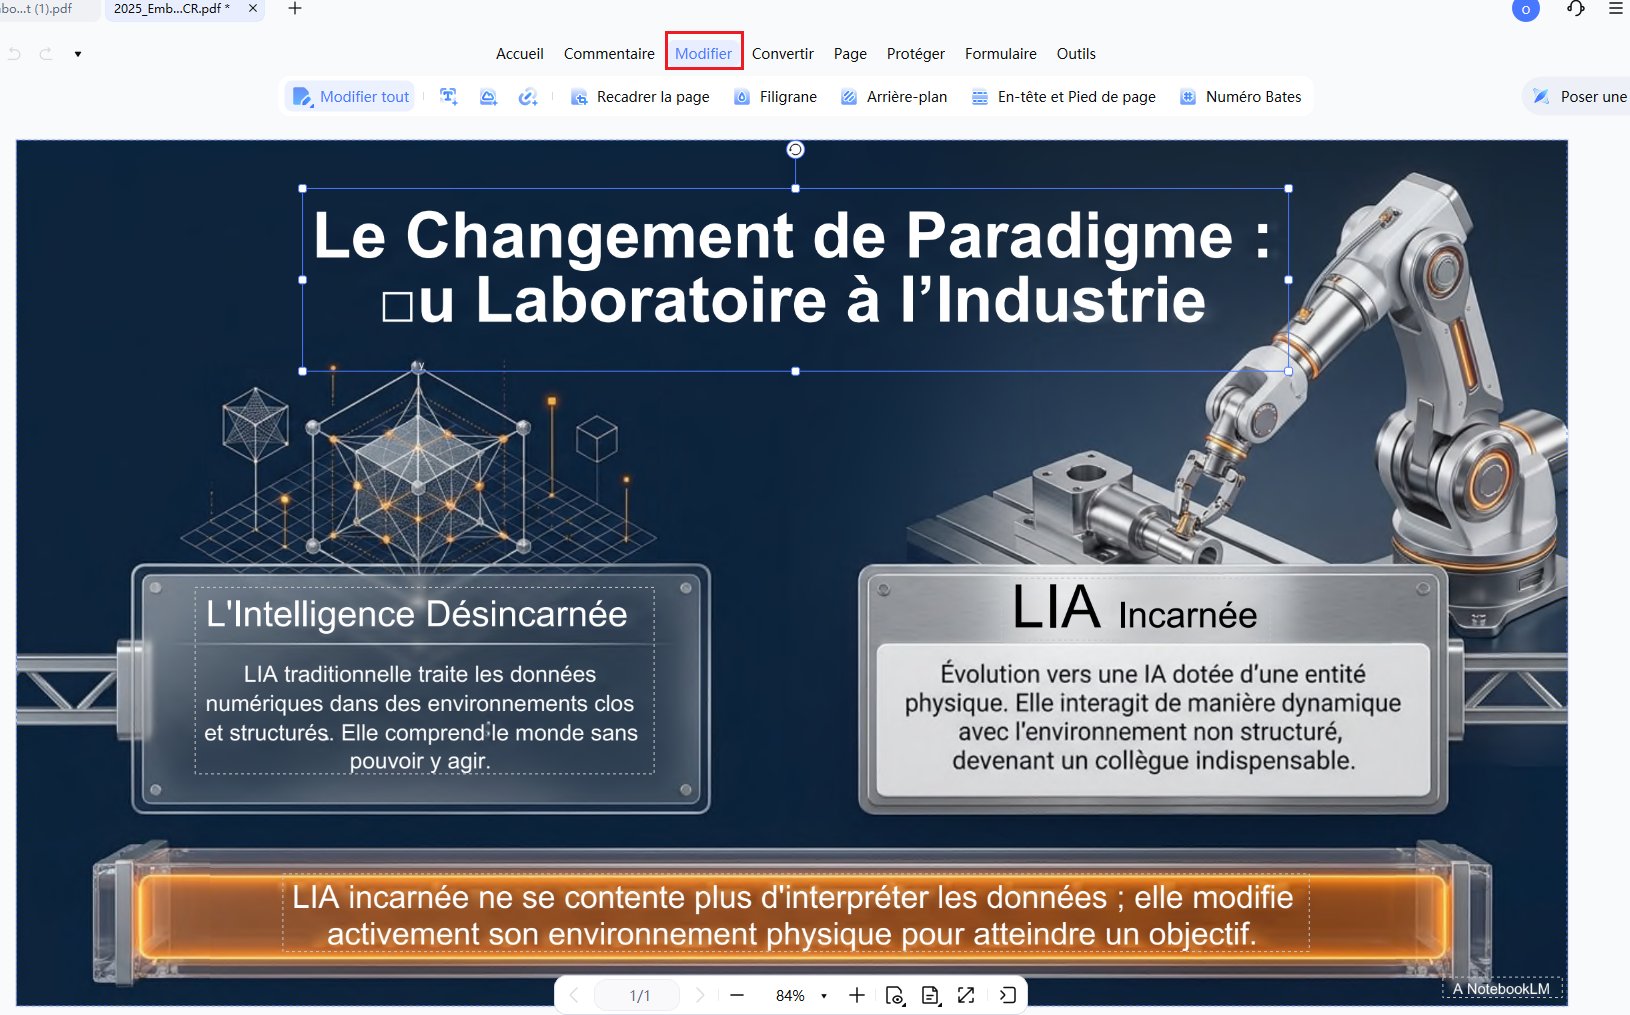The width and height of the screenshot is (1630, 1015).
Task: Click Recadrer la page button
Action: tap(640, 97)
